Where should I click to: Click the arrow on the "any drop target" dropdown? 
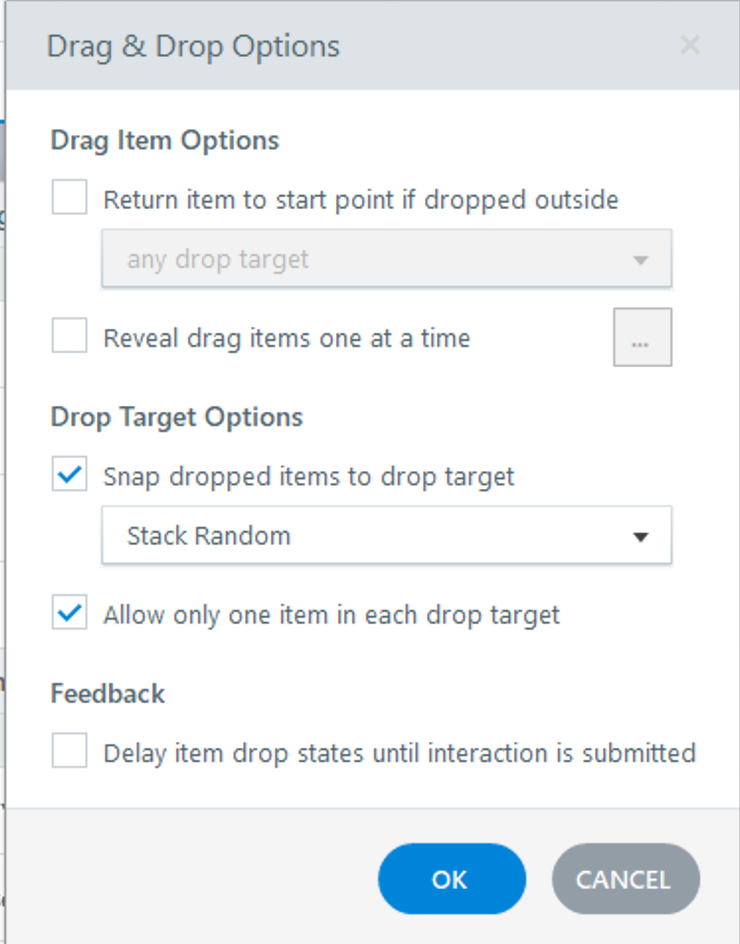coord(640,261)
